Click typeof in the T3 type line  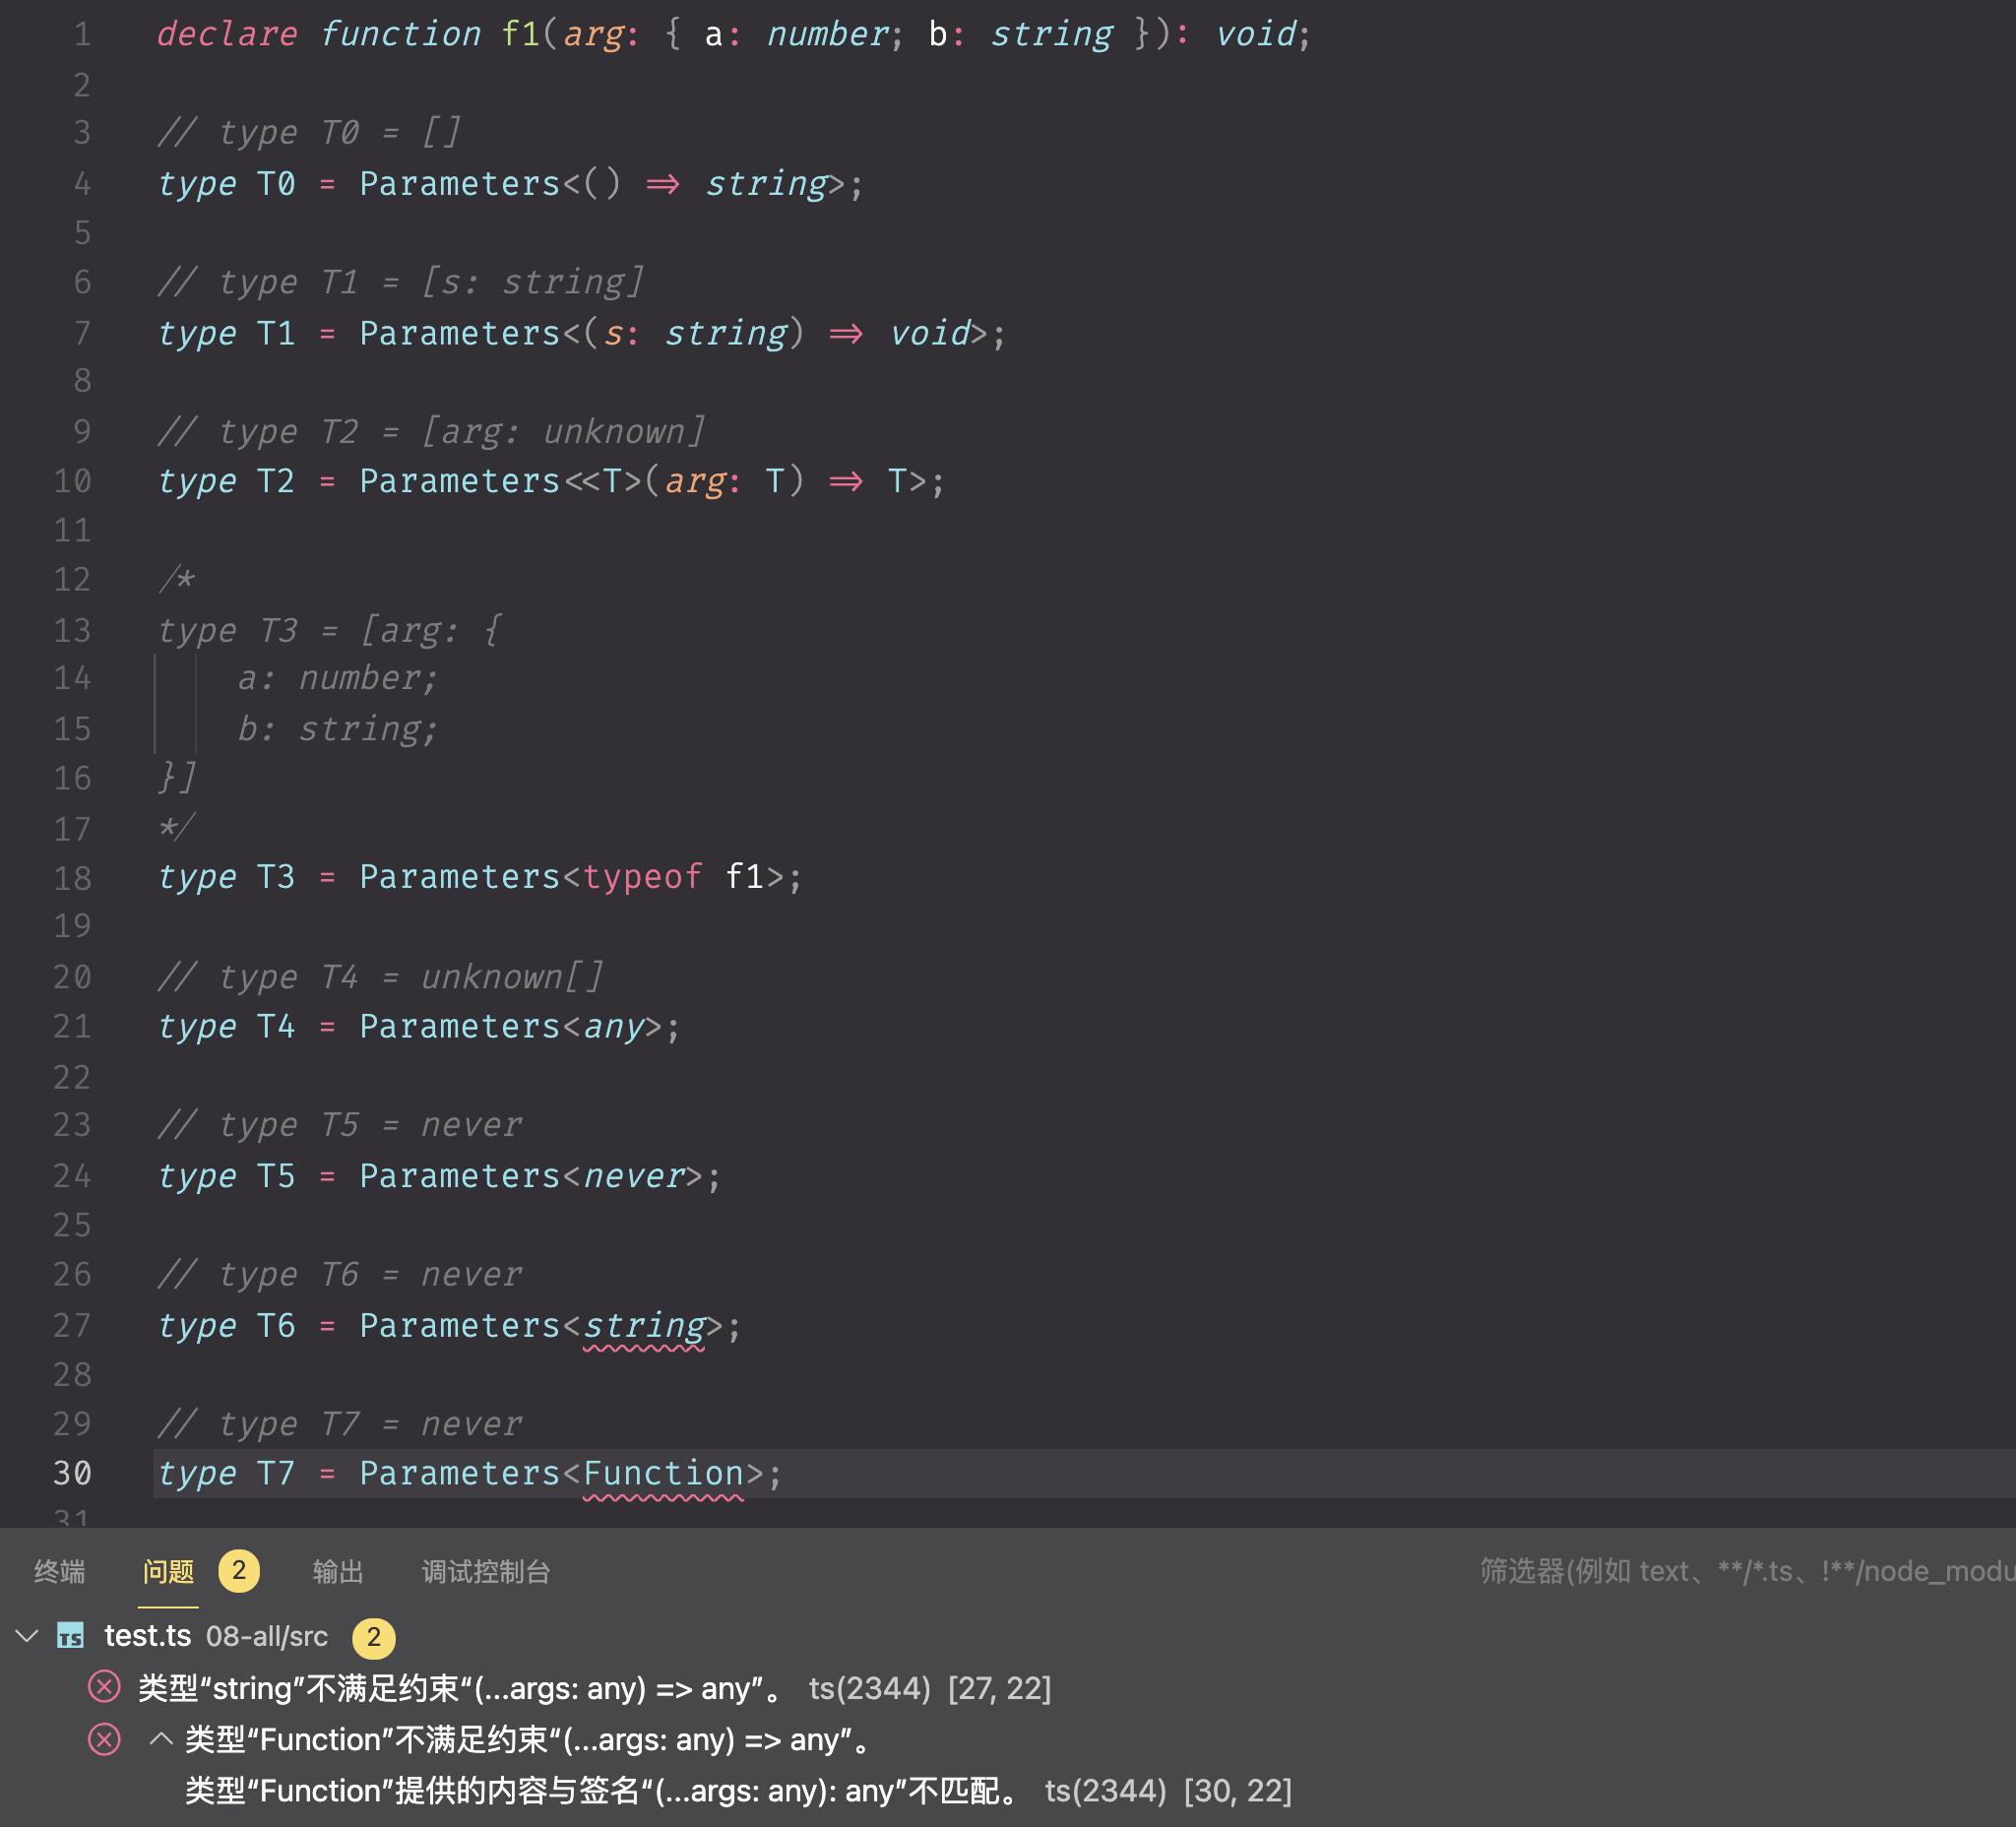(643, 878)
